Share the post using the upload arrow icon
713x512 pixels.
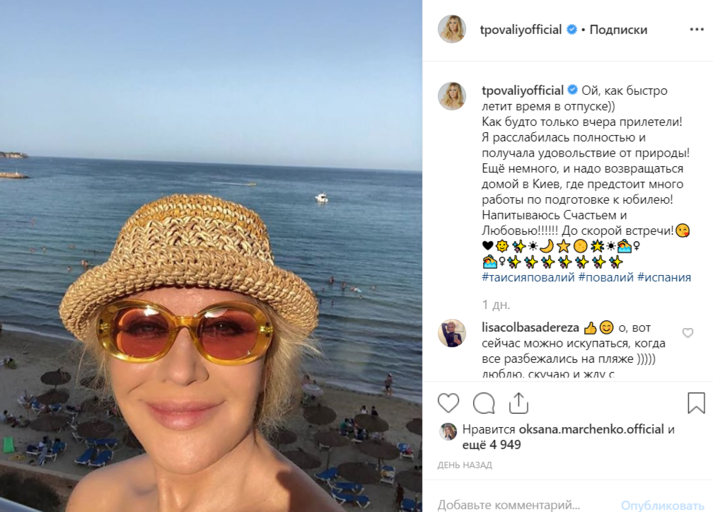[520, 403]
